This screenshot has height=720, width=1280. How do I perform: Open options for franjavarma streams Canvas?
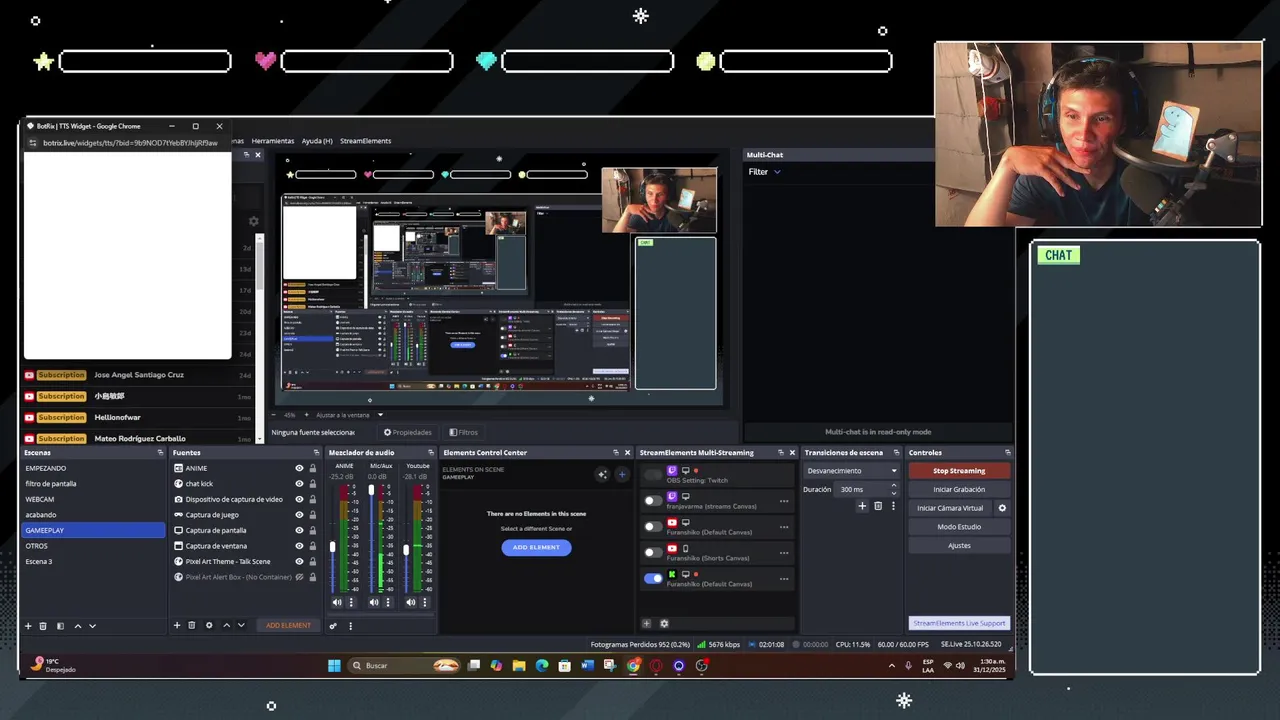[x=784, y=501]
